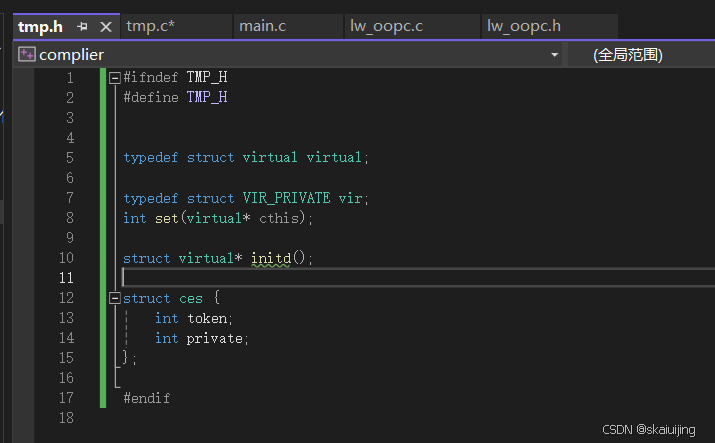
Task: Click line number 5 in the gutter
Action: pos(69,158)
